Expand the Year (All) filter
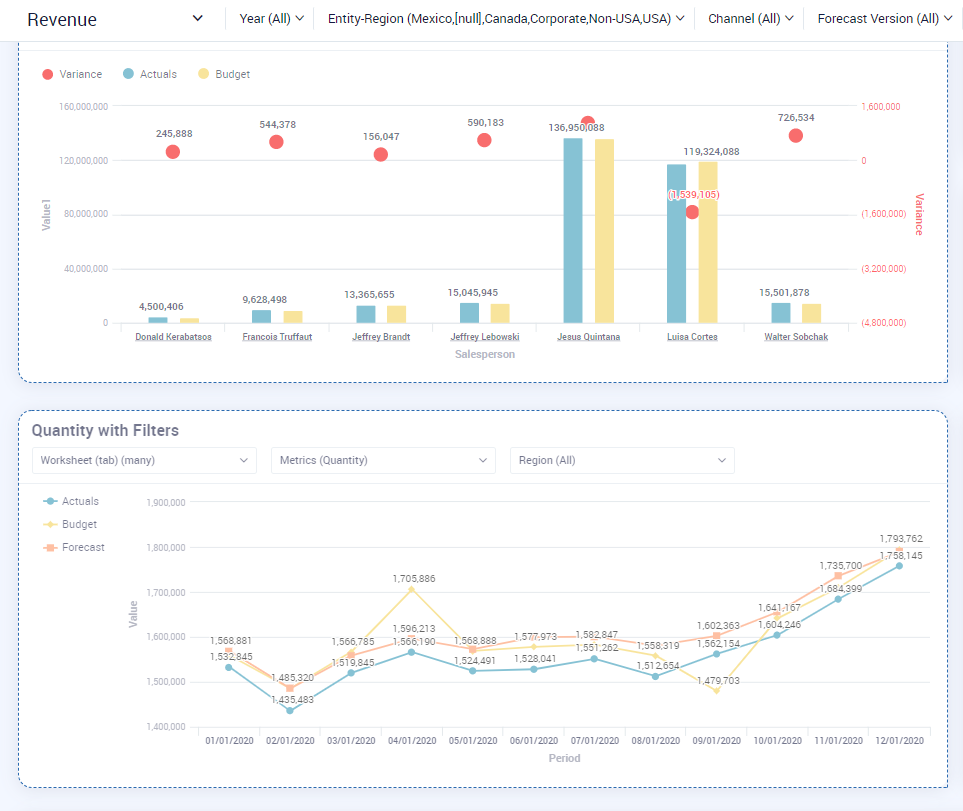Viewport: 963px width, 811px height. [x=272, y=19]
